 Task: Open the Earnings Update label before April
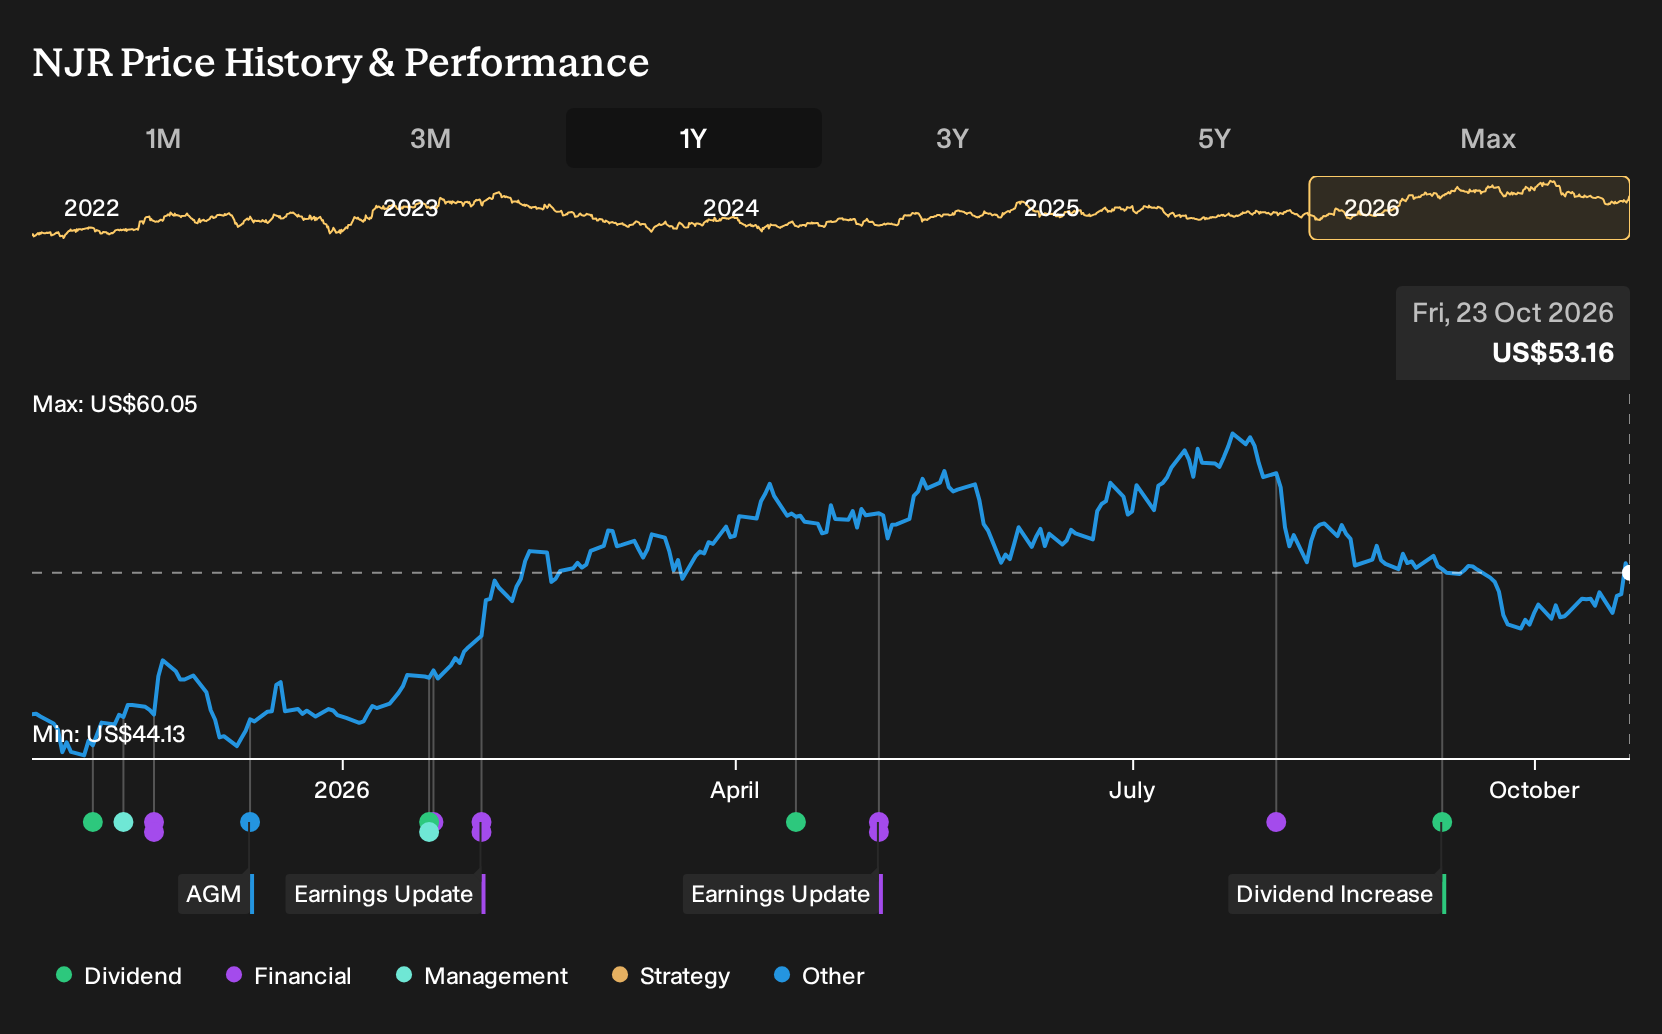[385, 894]
